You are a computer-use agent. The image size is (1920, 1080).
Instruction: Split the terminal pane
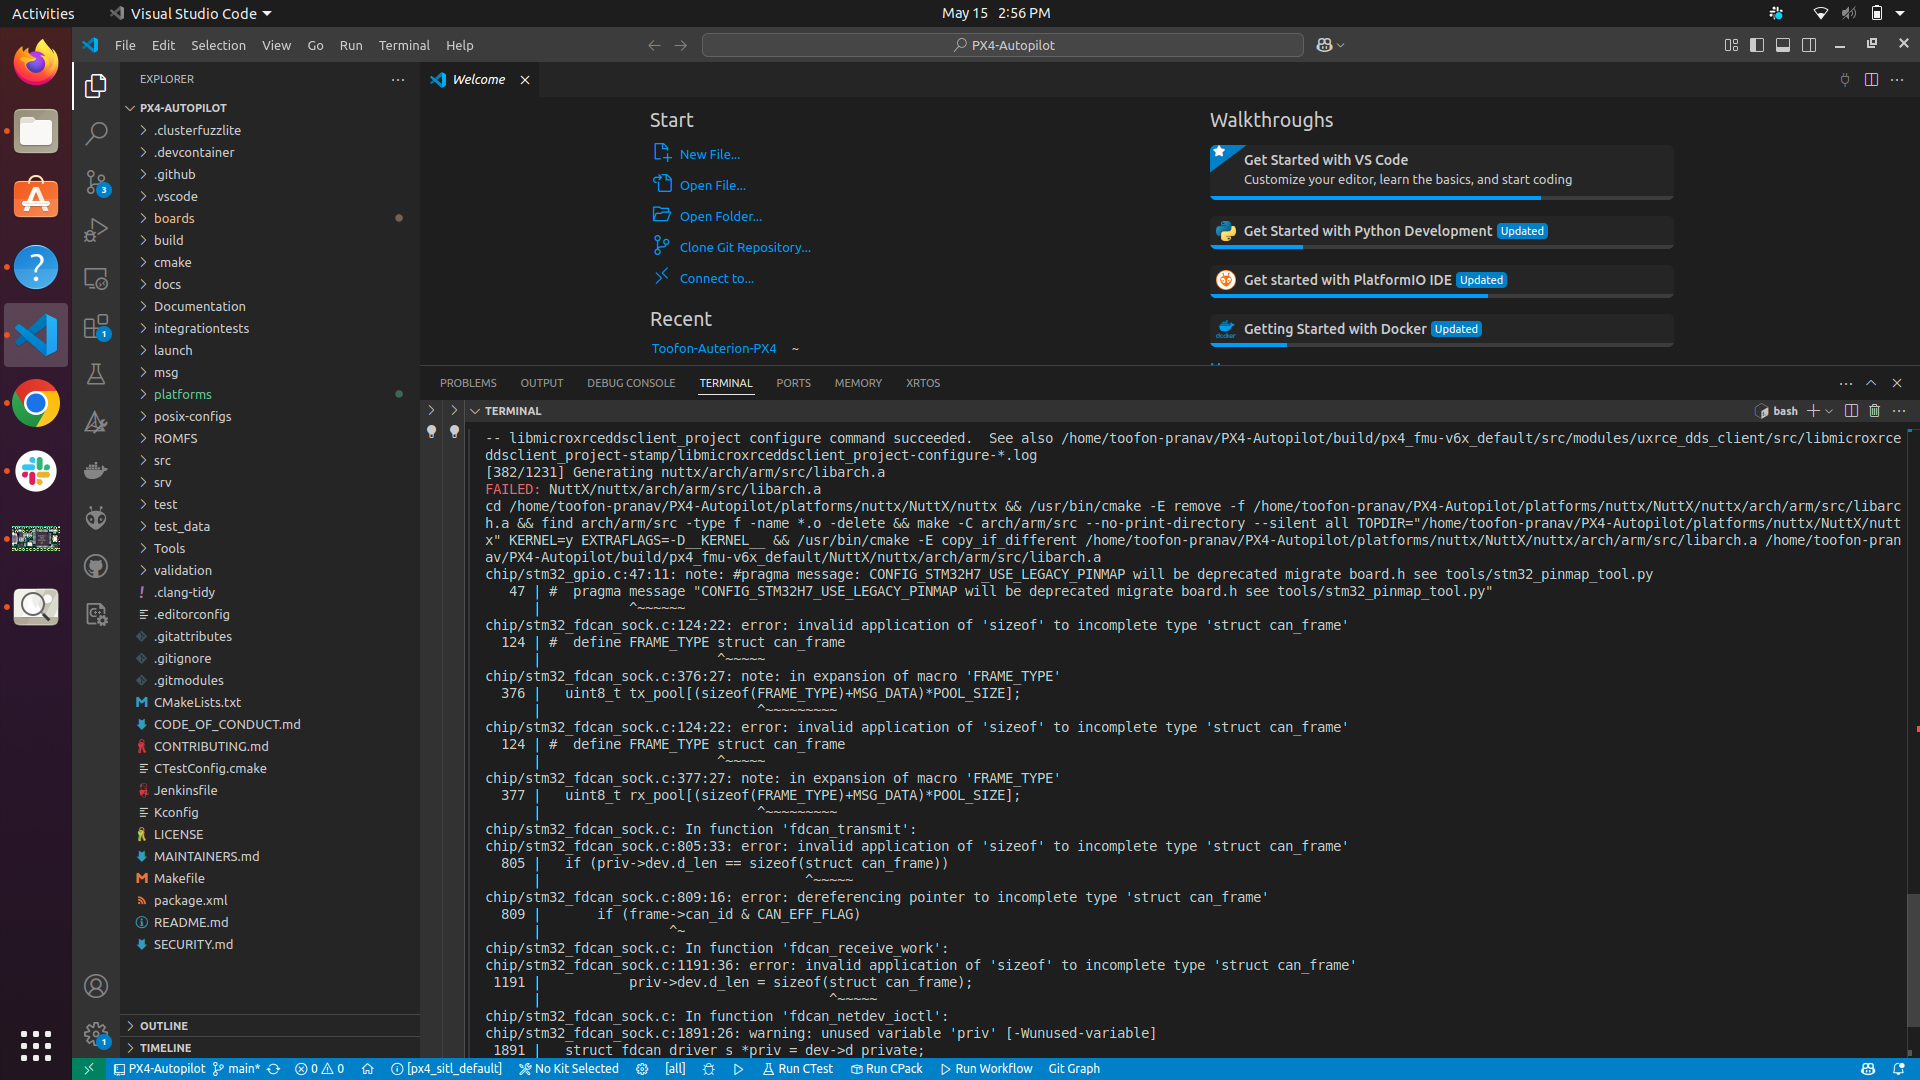click(x=1851, y=411)
